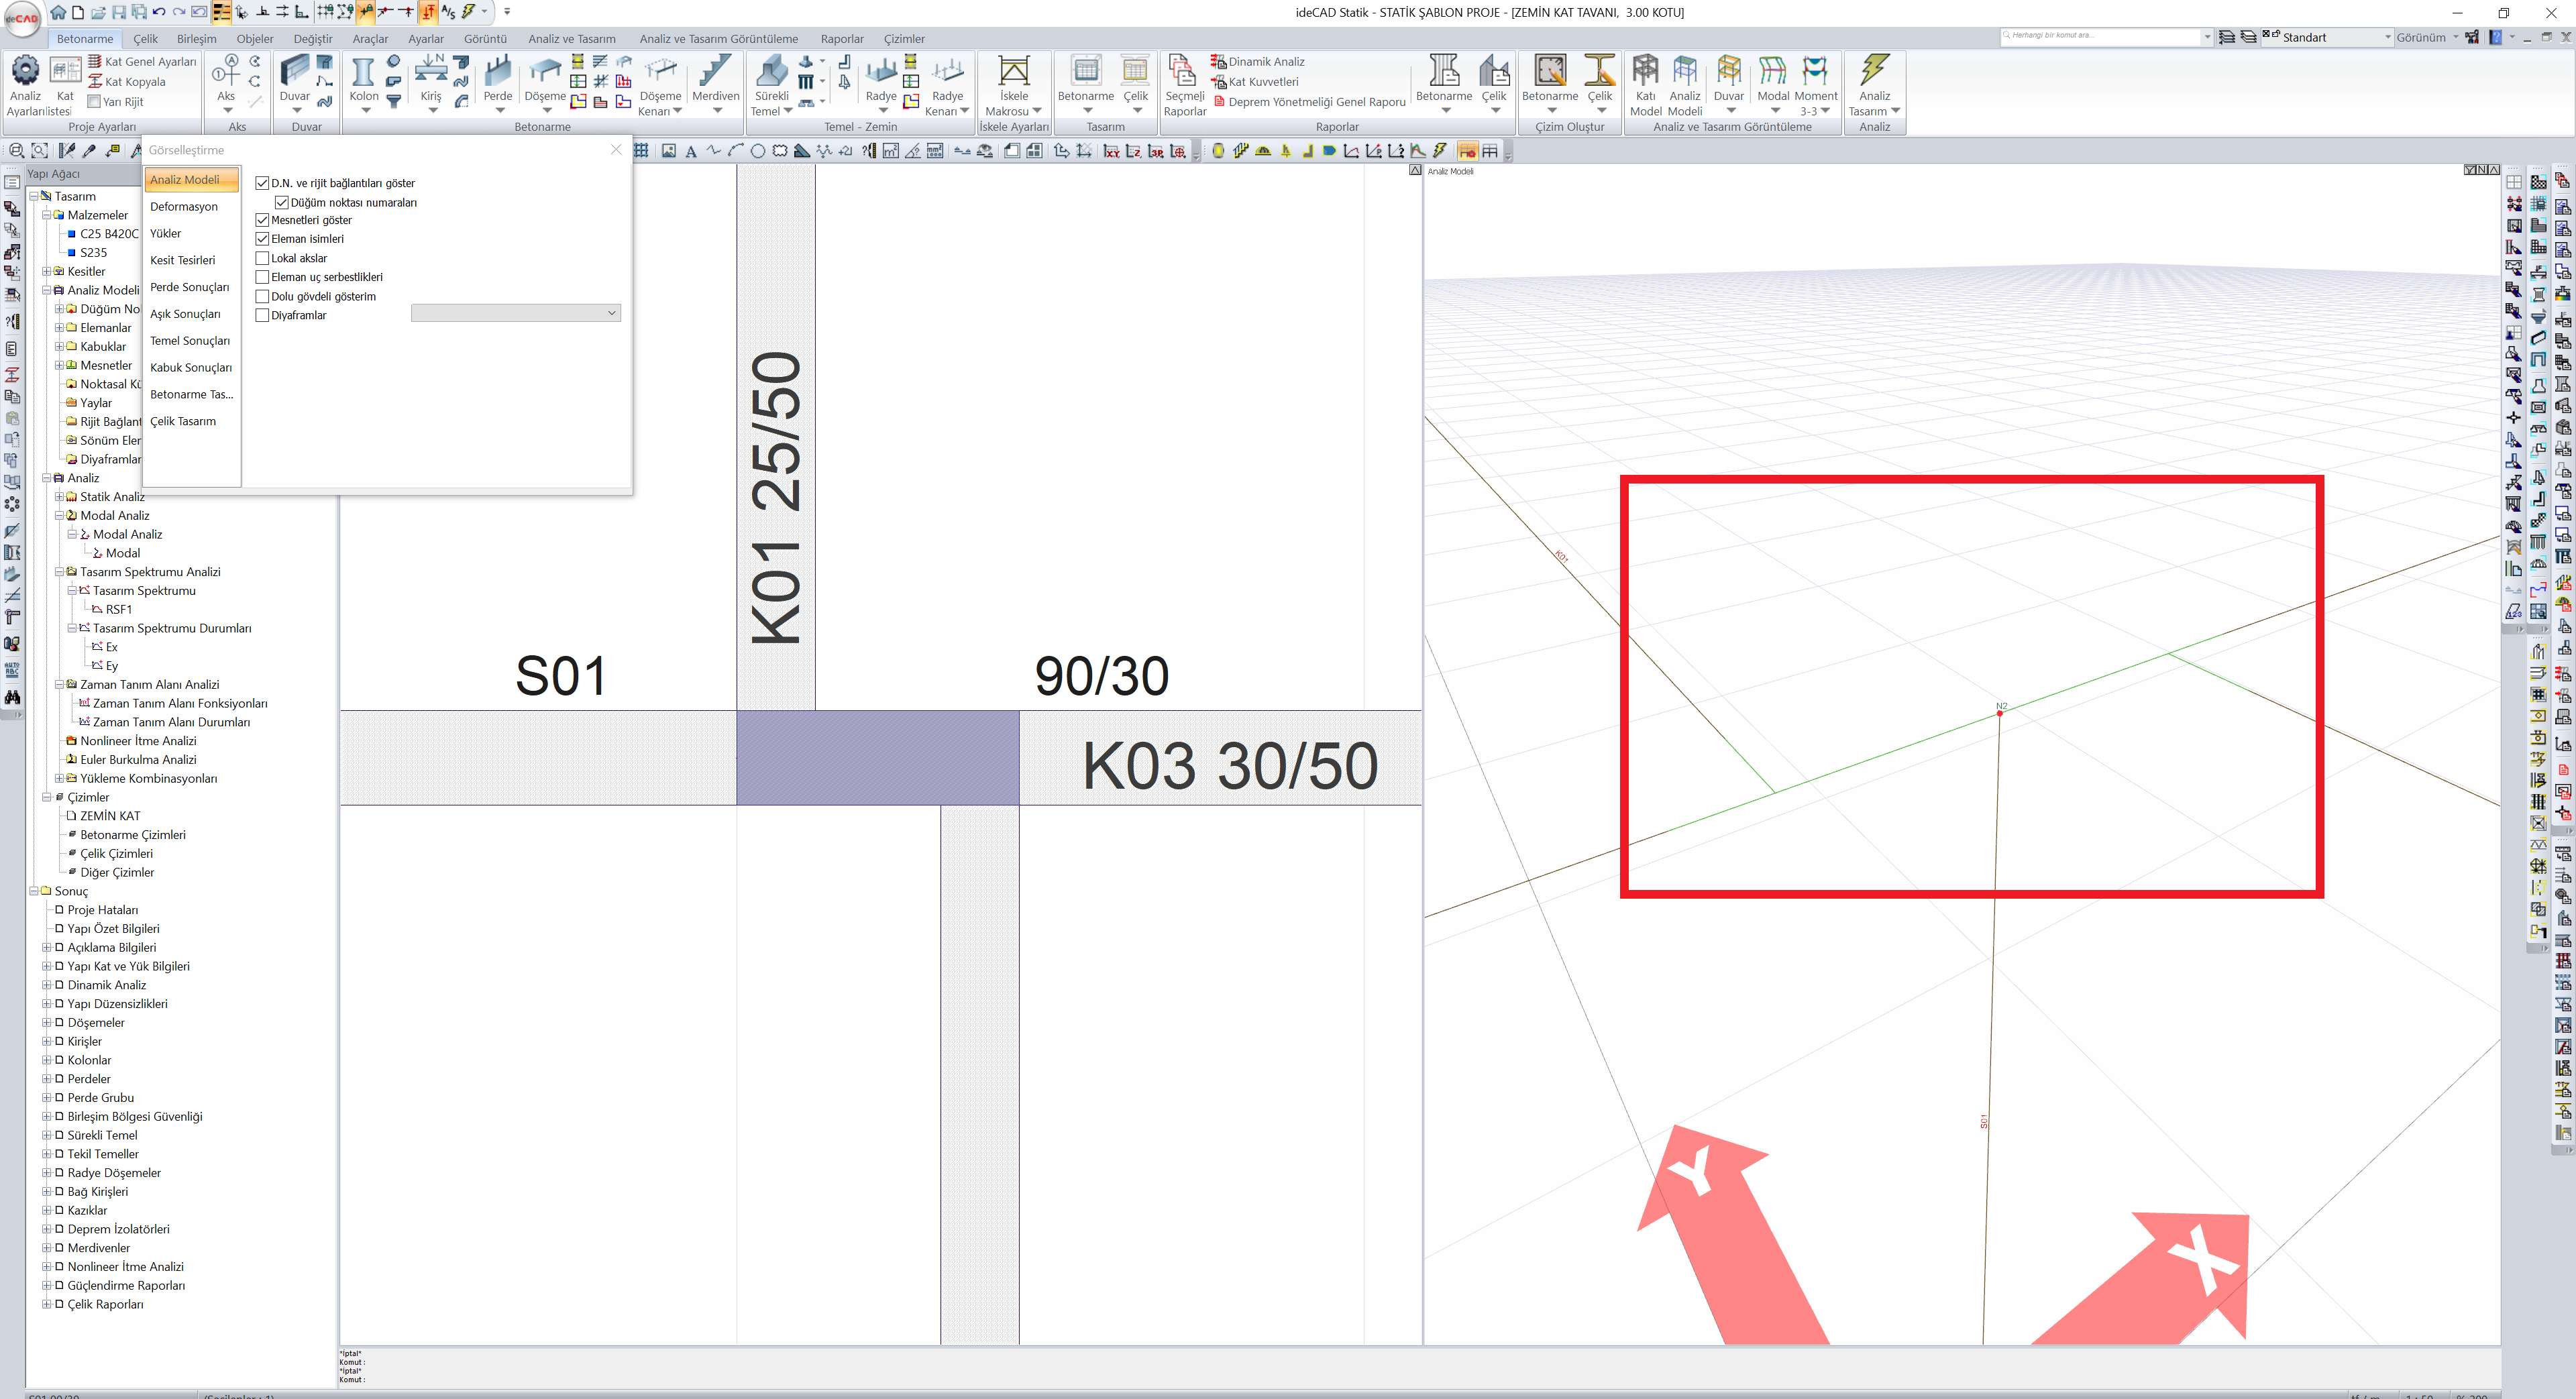The width and height of the screenshot is (2576, 1399).
Task: Open Kat Kuvvetleri report
Action: click(1255, 81)
